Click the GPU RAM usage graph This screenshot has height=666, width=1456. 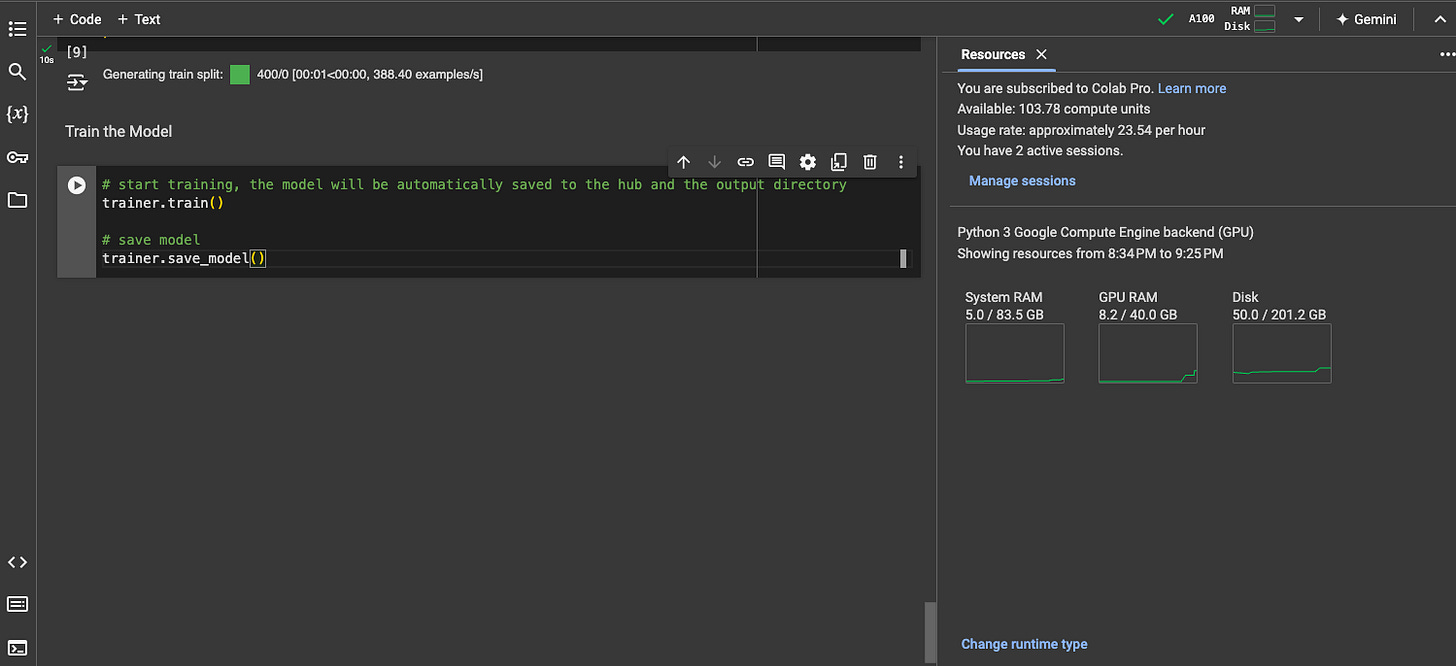pos(1148,353)
